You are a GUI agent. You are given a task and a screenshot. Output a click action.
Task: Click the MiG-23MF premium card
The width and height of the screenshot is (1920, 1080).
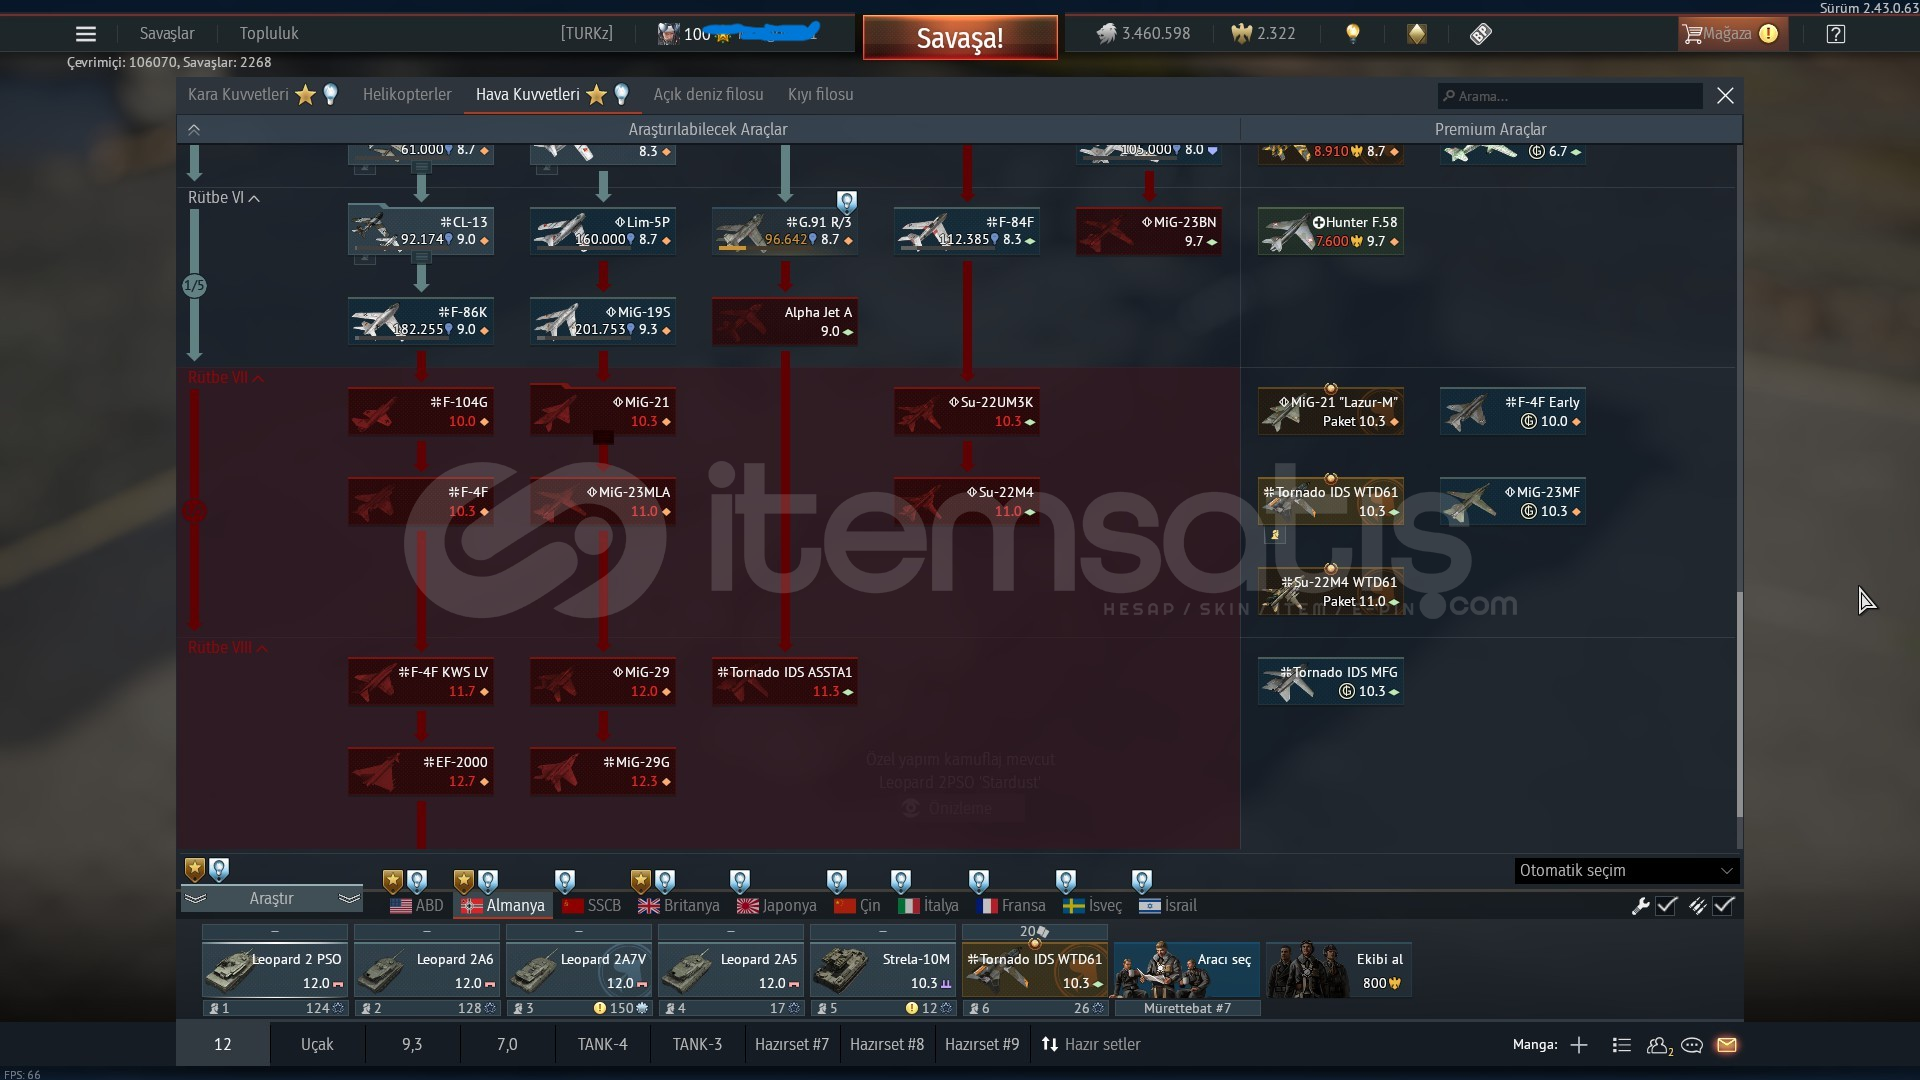[x=1513, y=501]
